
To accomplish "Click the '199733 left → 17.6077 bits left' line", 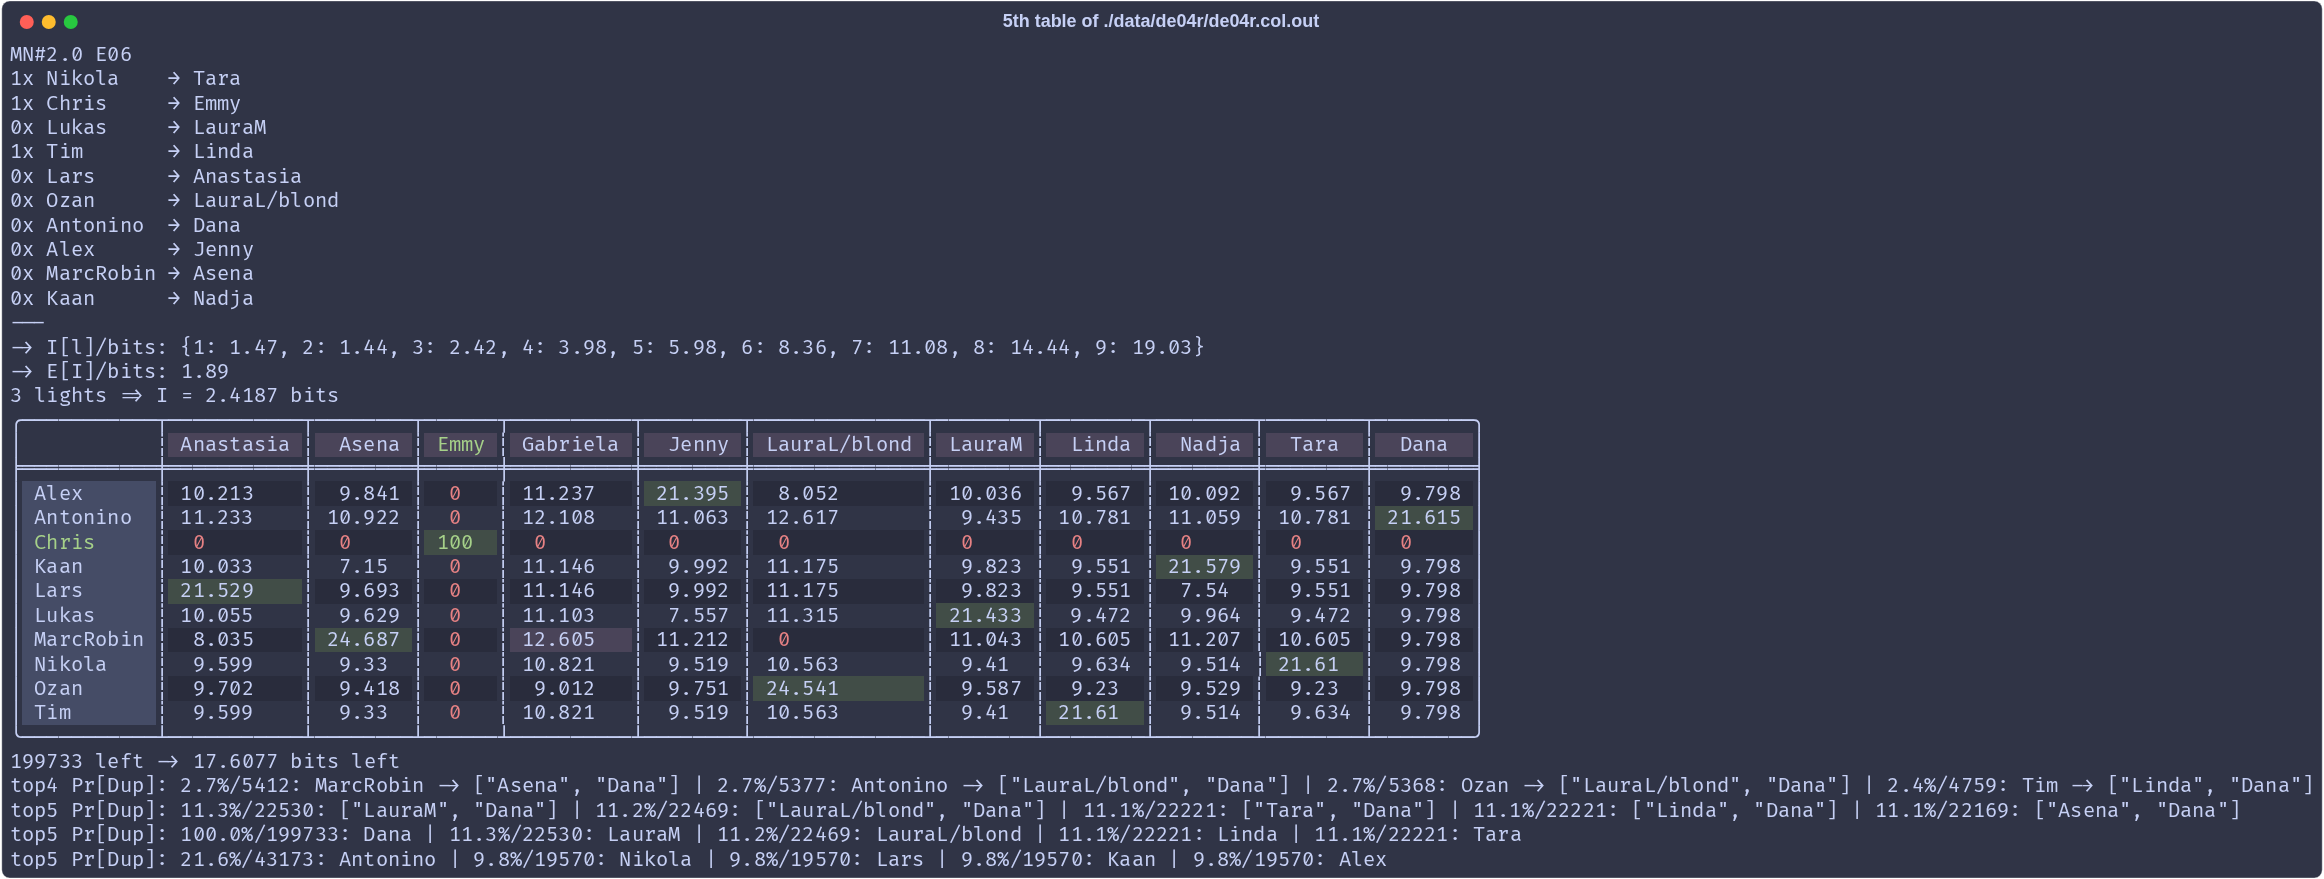I will [204, 761].
